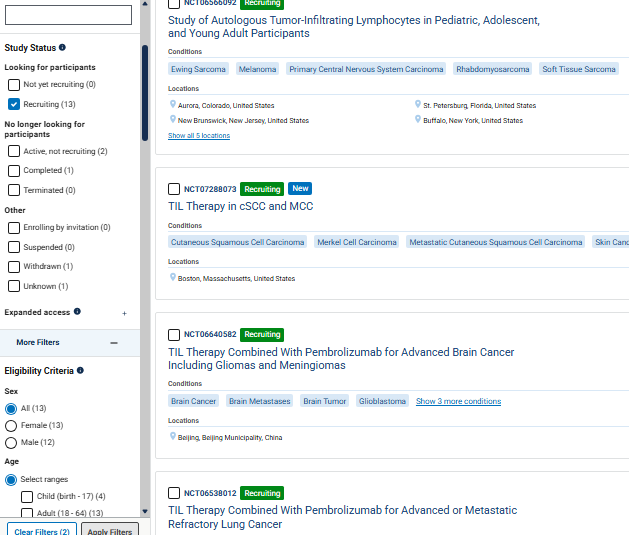The image size is (629, 535).
Task: Click Apply Filters button
Action: tap(110, 531)
